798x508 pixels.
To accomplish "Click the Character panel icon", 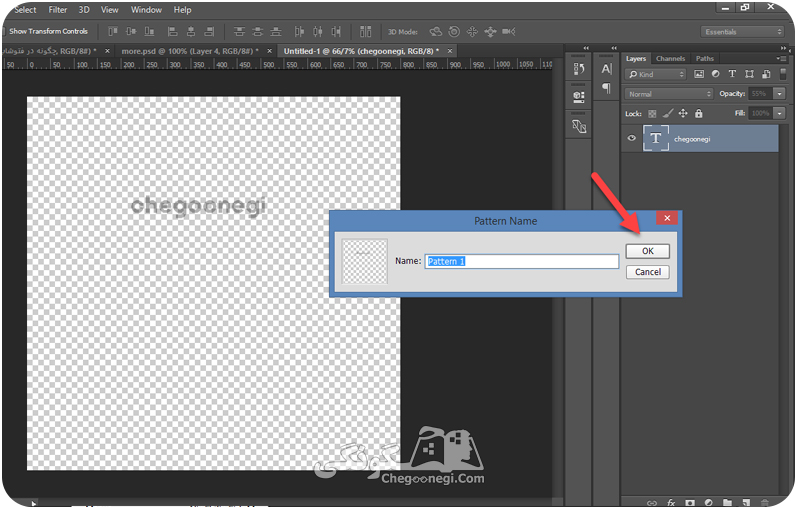I will (x=606, y=69).
